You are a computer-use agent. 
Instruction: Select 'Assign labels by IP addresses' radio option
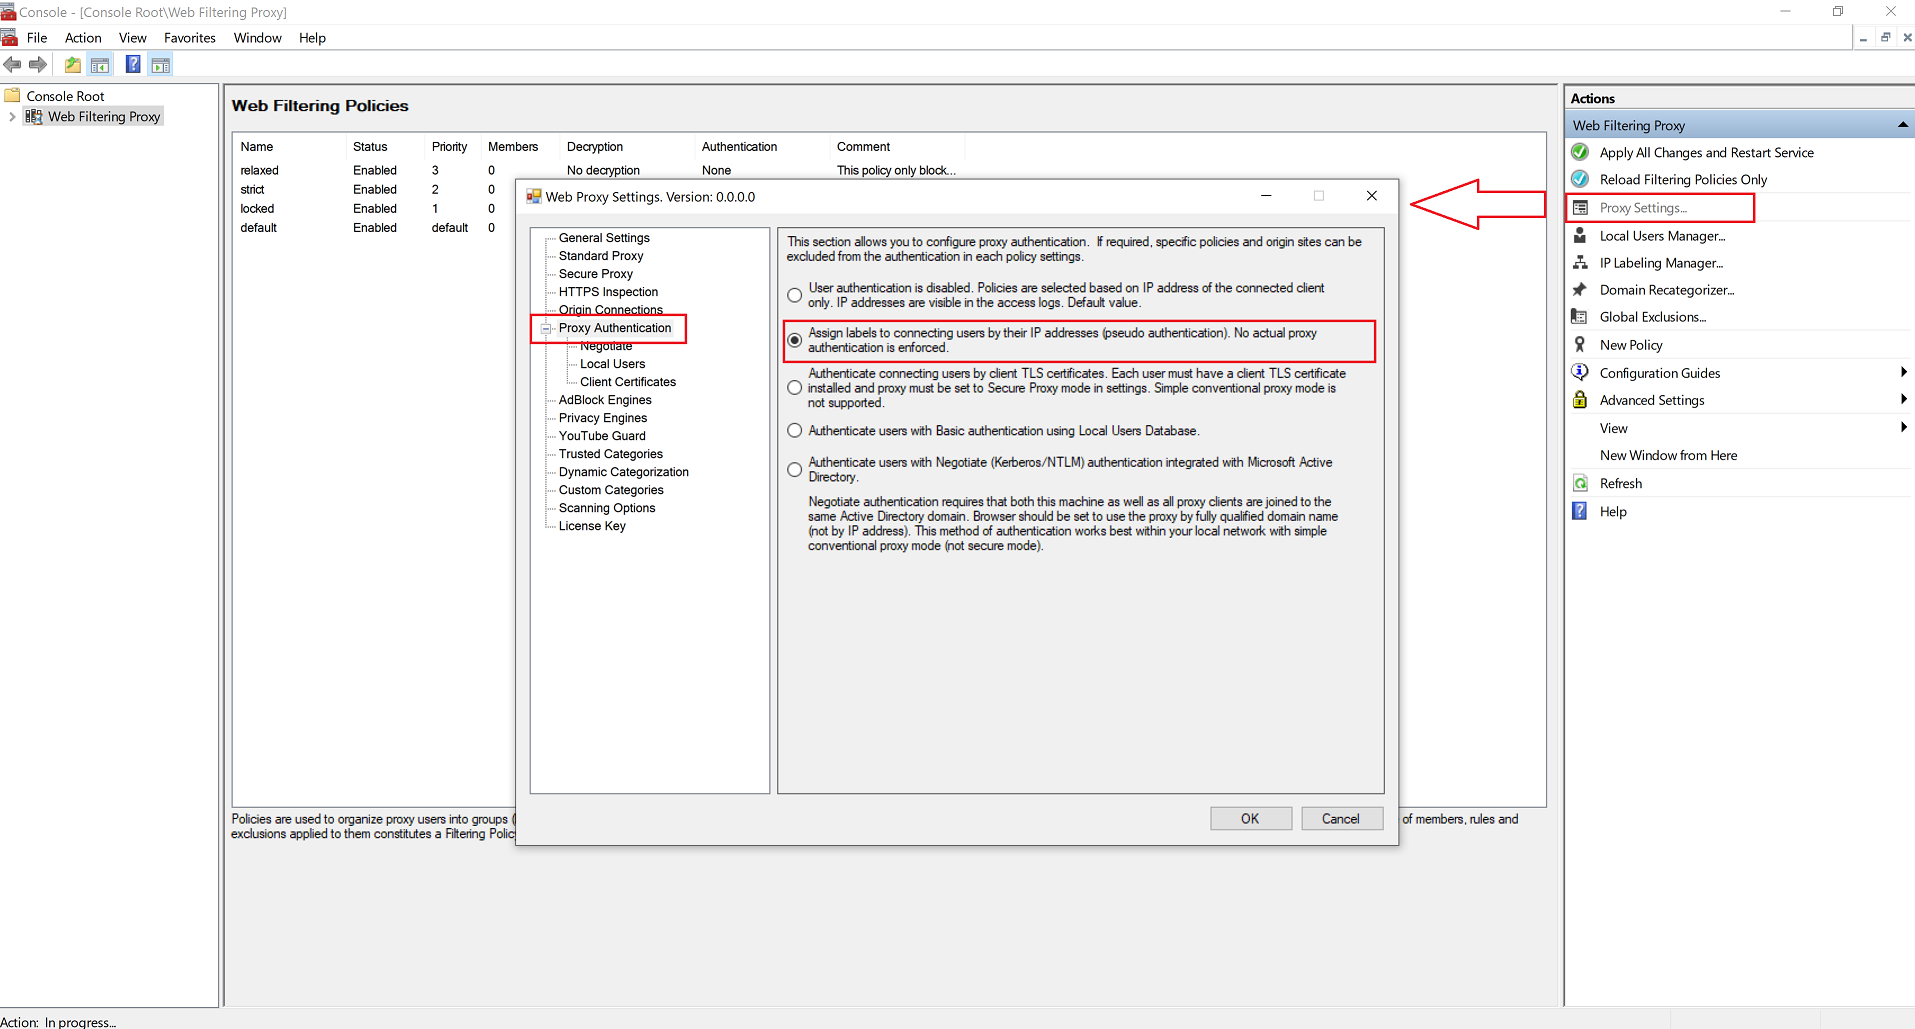point(795,340)
